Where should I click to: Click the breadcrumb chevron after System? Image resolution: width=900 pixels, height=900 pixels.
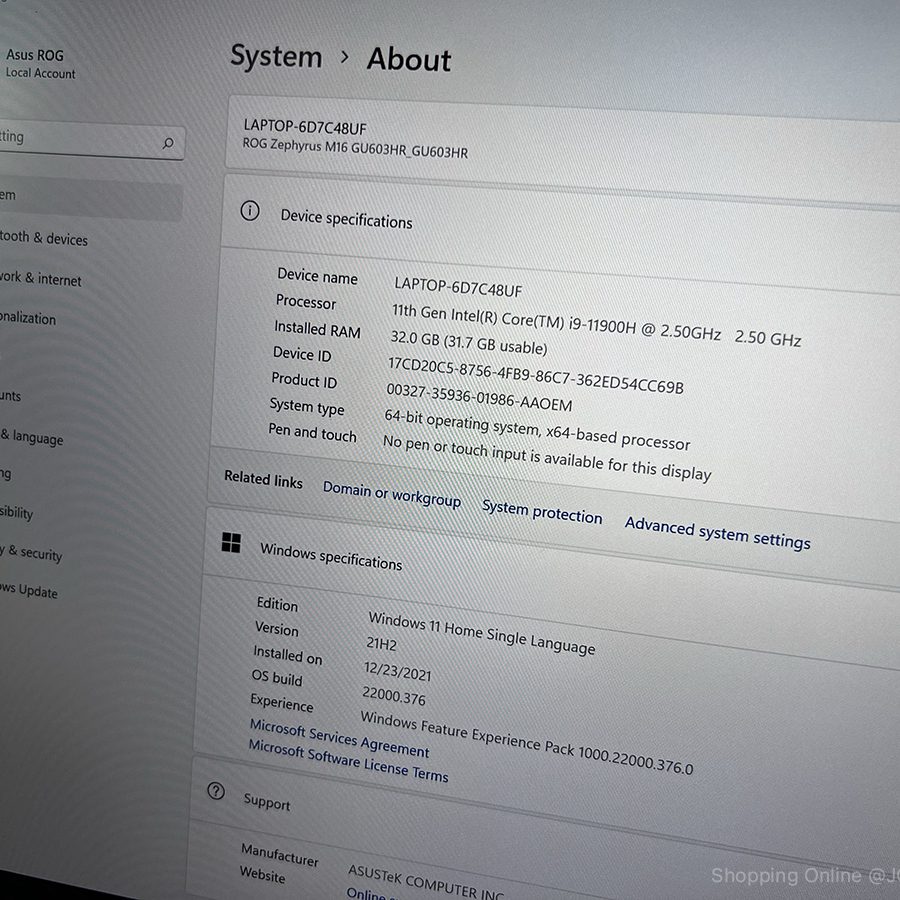click(344, 57)
